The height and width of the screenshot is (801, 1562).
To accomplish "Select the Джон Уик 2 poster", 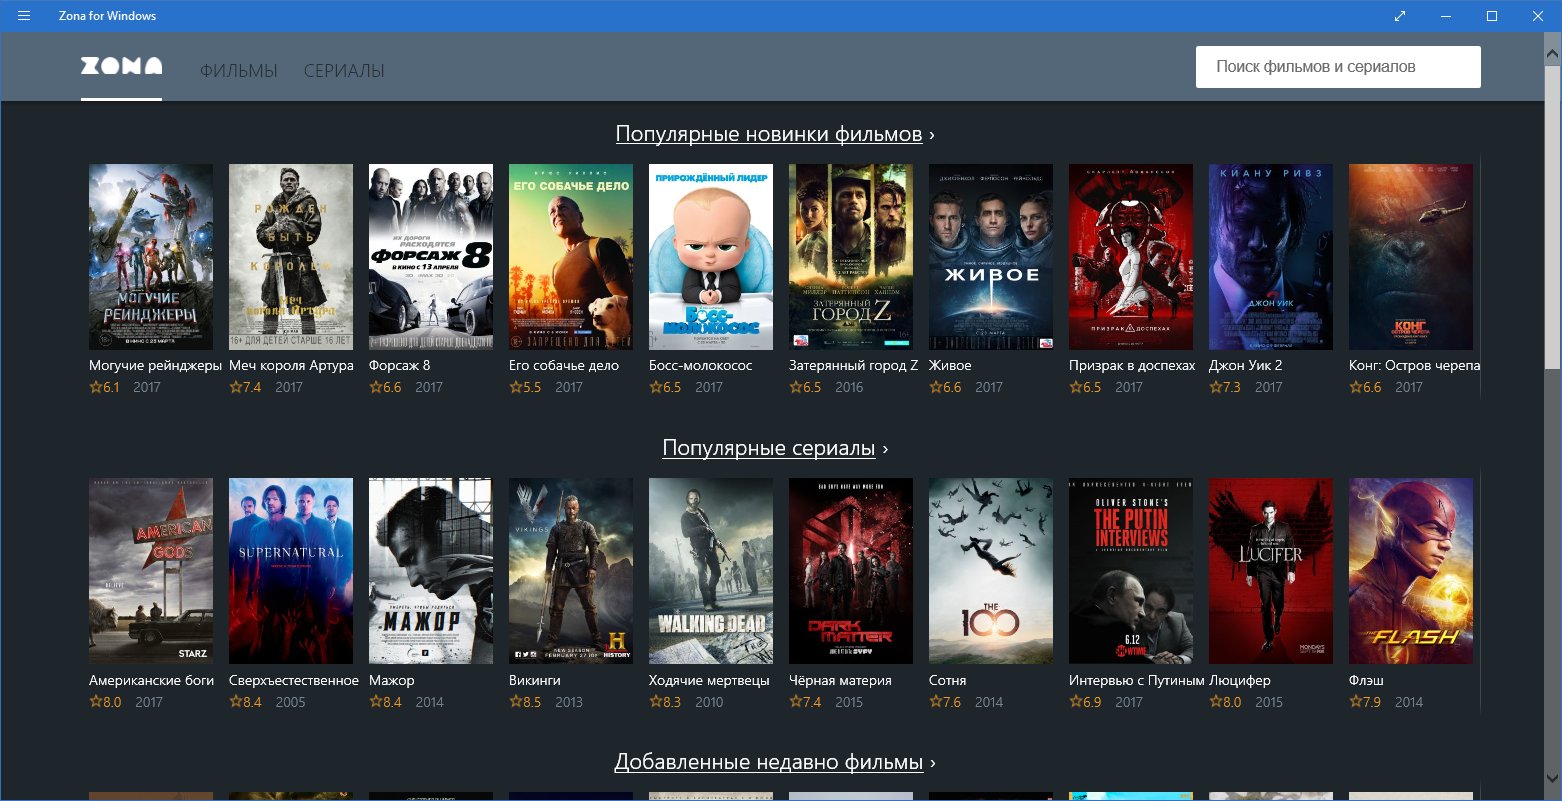I will coord(1271,257).
